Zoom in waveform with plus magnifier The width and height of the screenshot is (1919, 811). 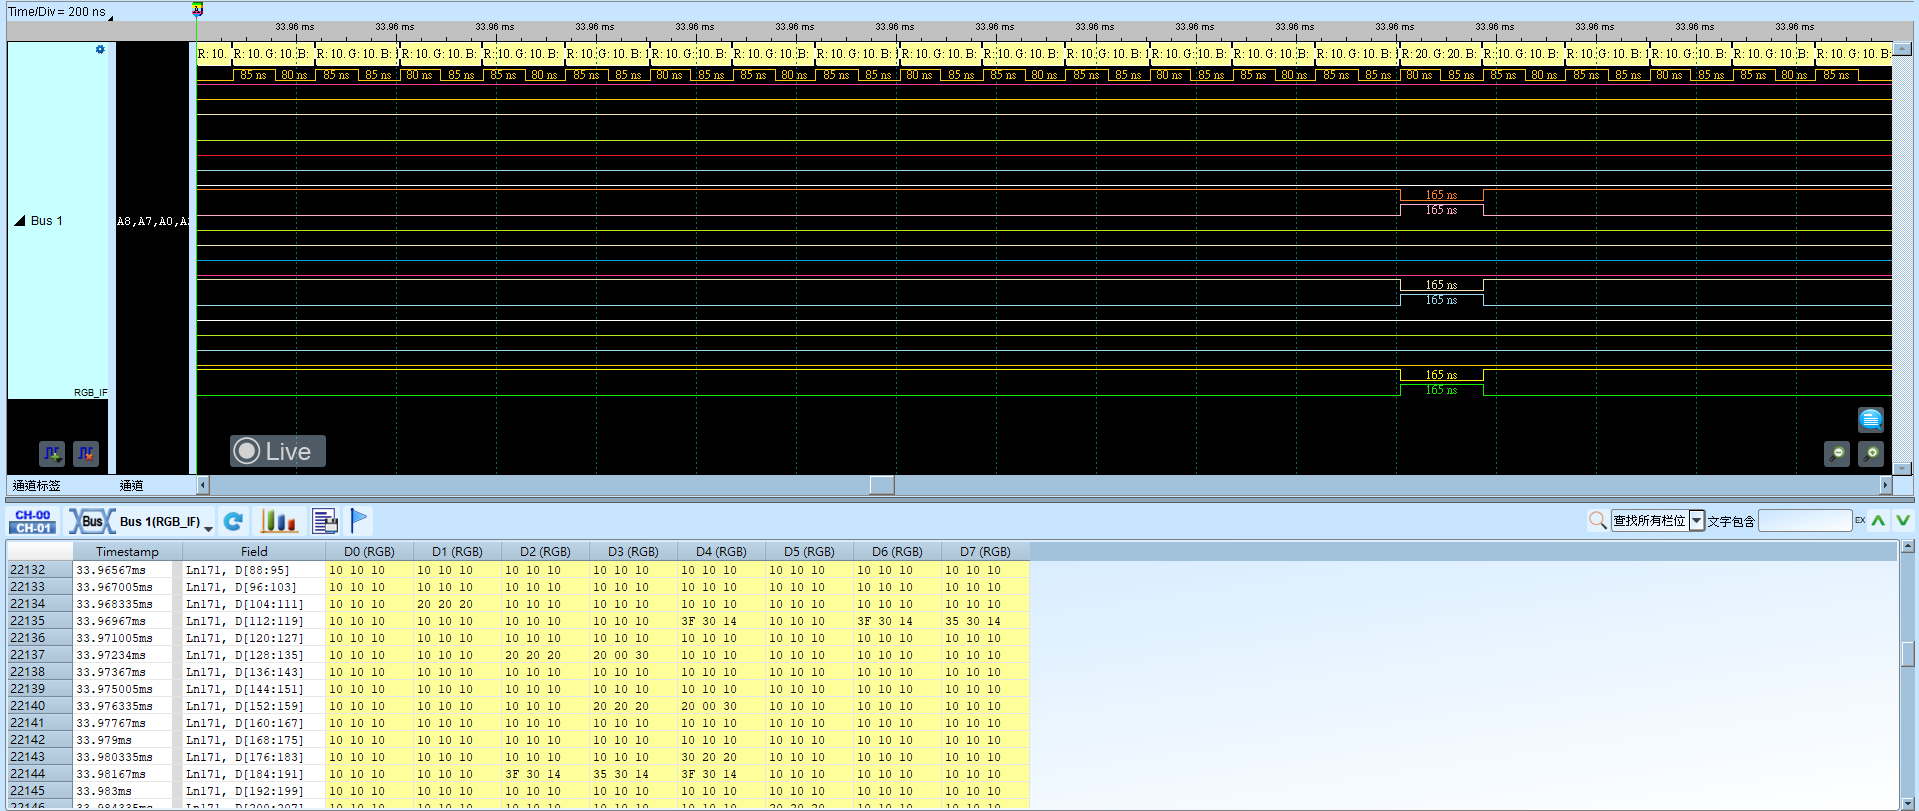tap(1871, 454)
